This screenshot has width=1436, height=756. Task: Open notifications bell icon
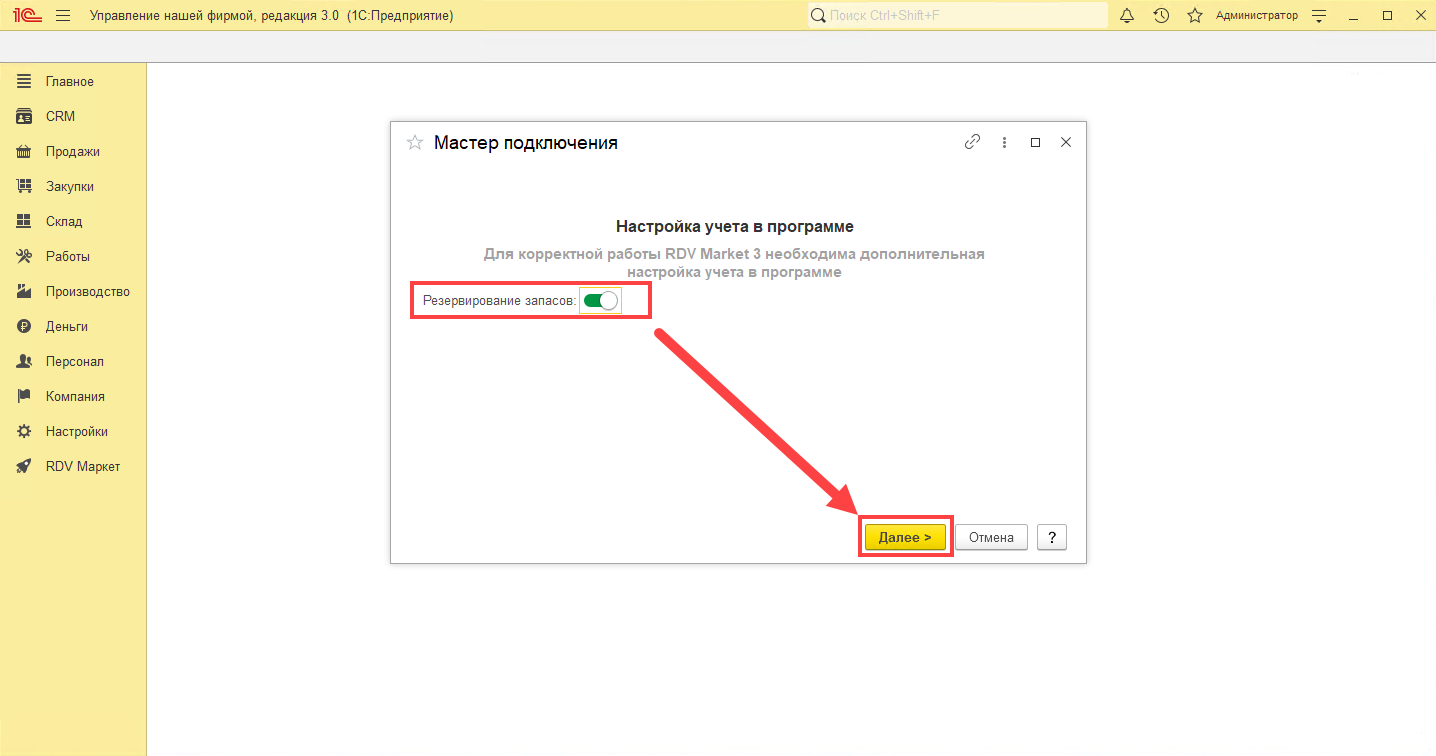click(1127, 16)
